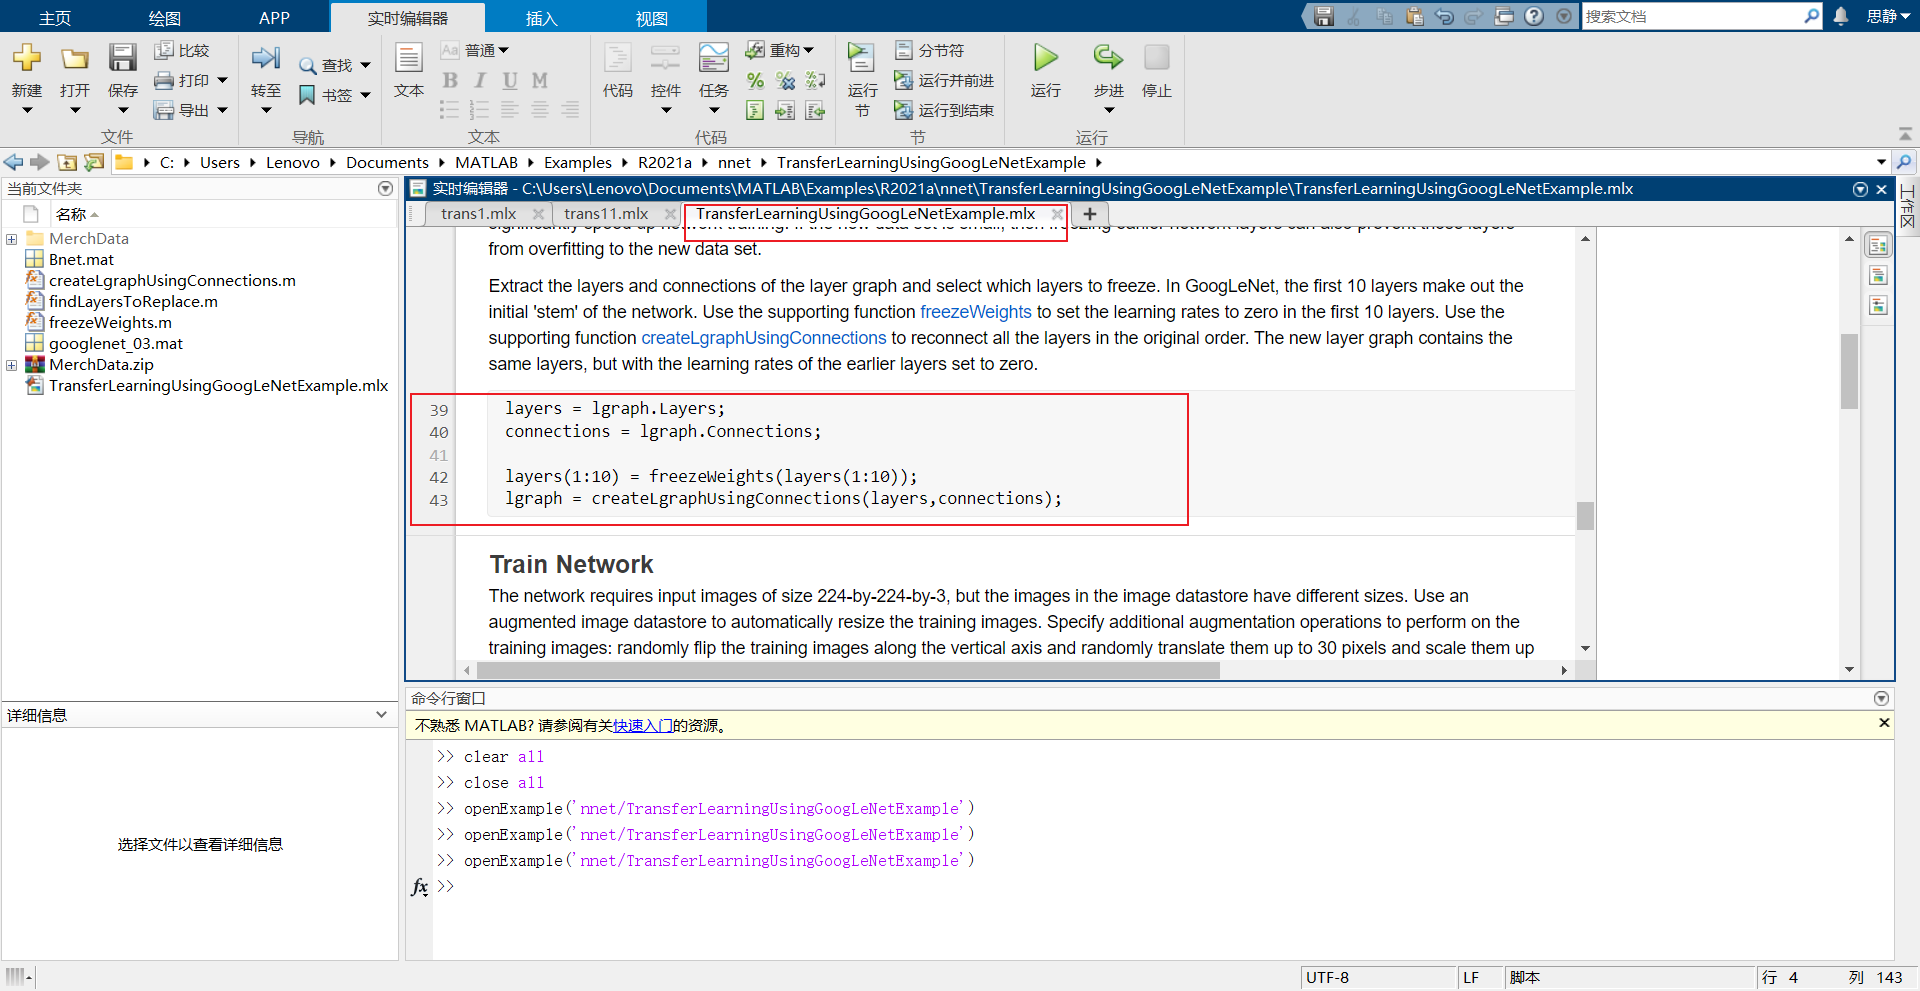The image size is (1920, 991).
Task: Collapse the 详细信息 details panel
Action: tap(381, 714)
